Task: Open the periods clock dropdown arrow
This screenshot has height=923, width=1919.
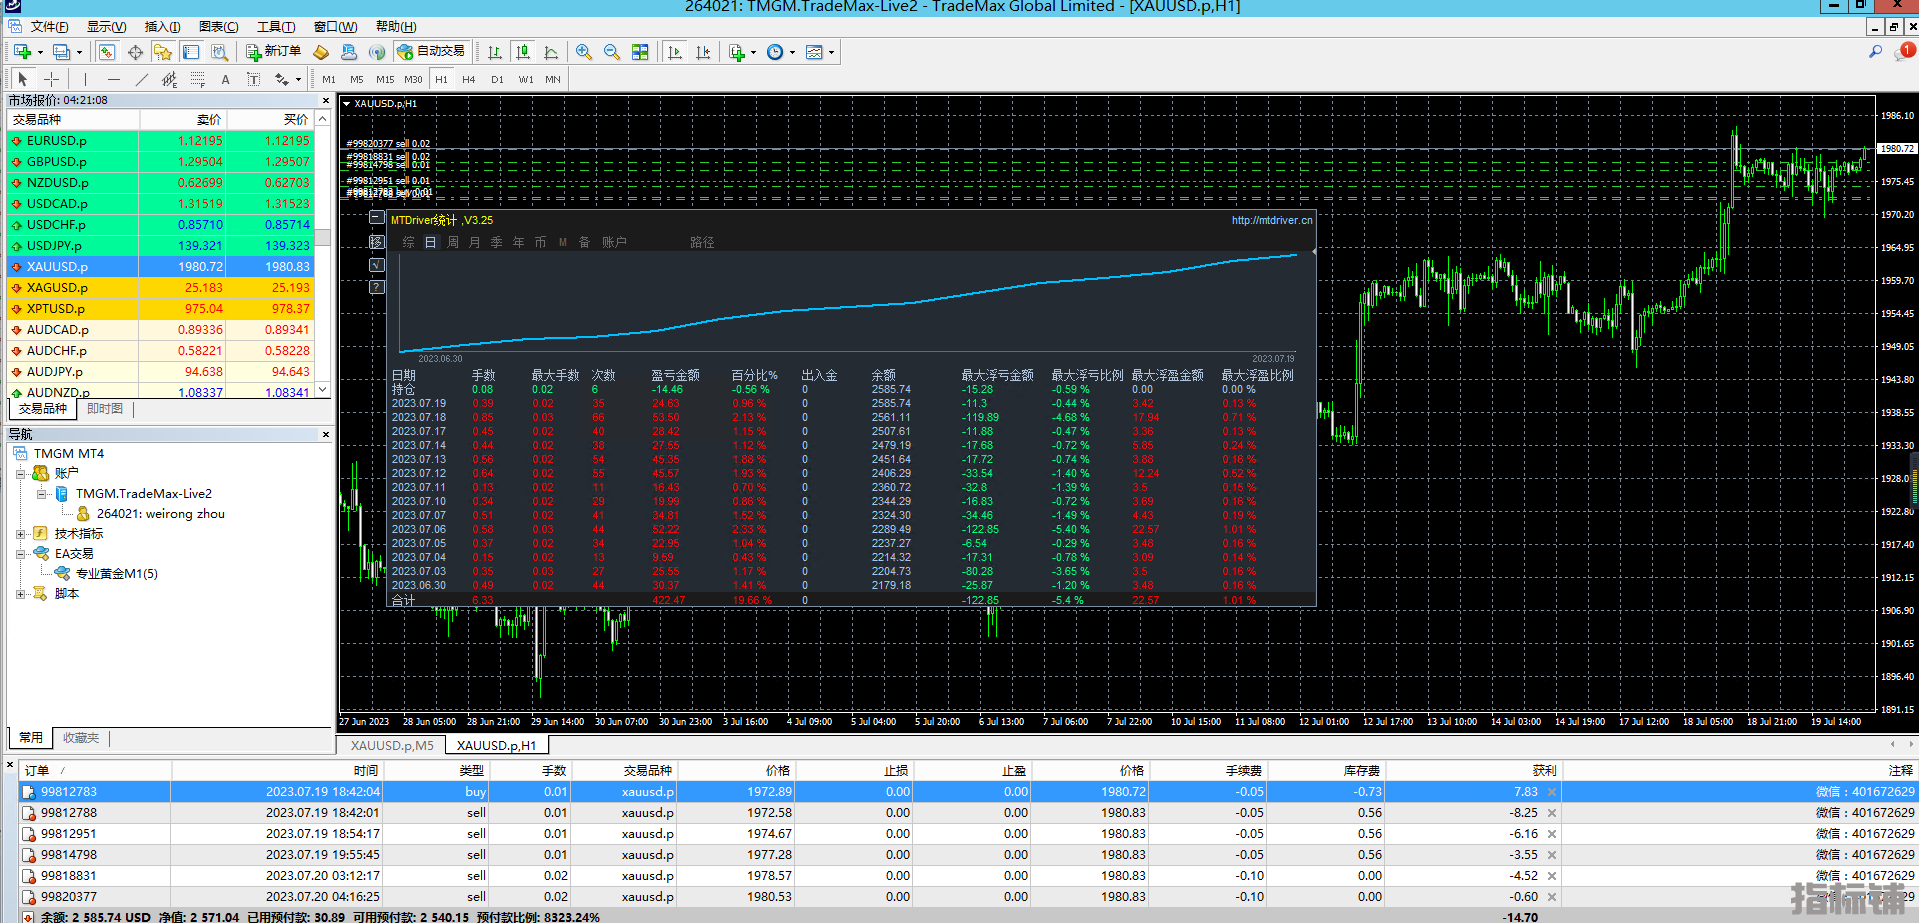Action: point(792,53)
